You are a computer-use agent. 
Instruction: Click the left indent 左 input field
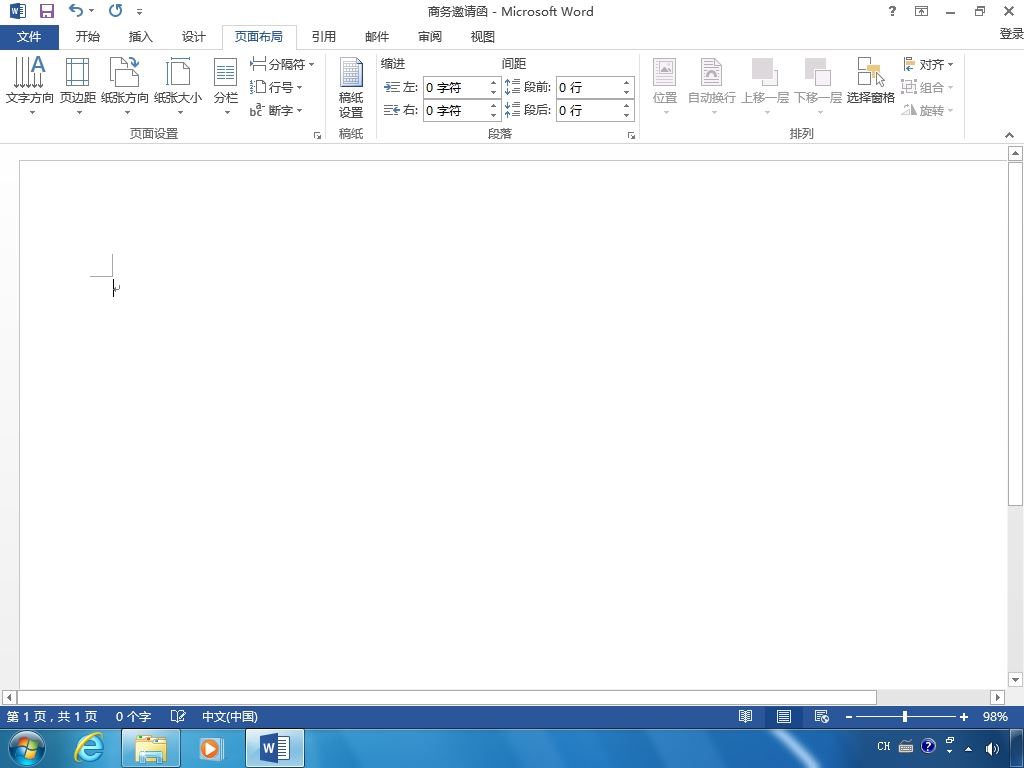pos(455,87)
